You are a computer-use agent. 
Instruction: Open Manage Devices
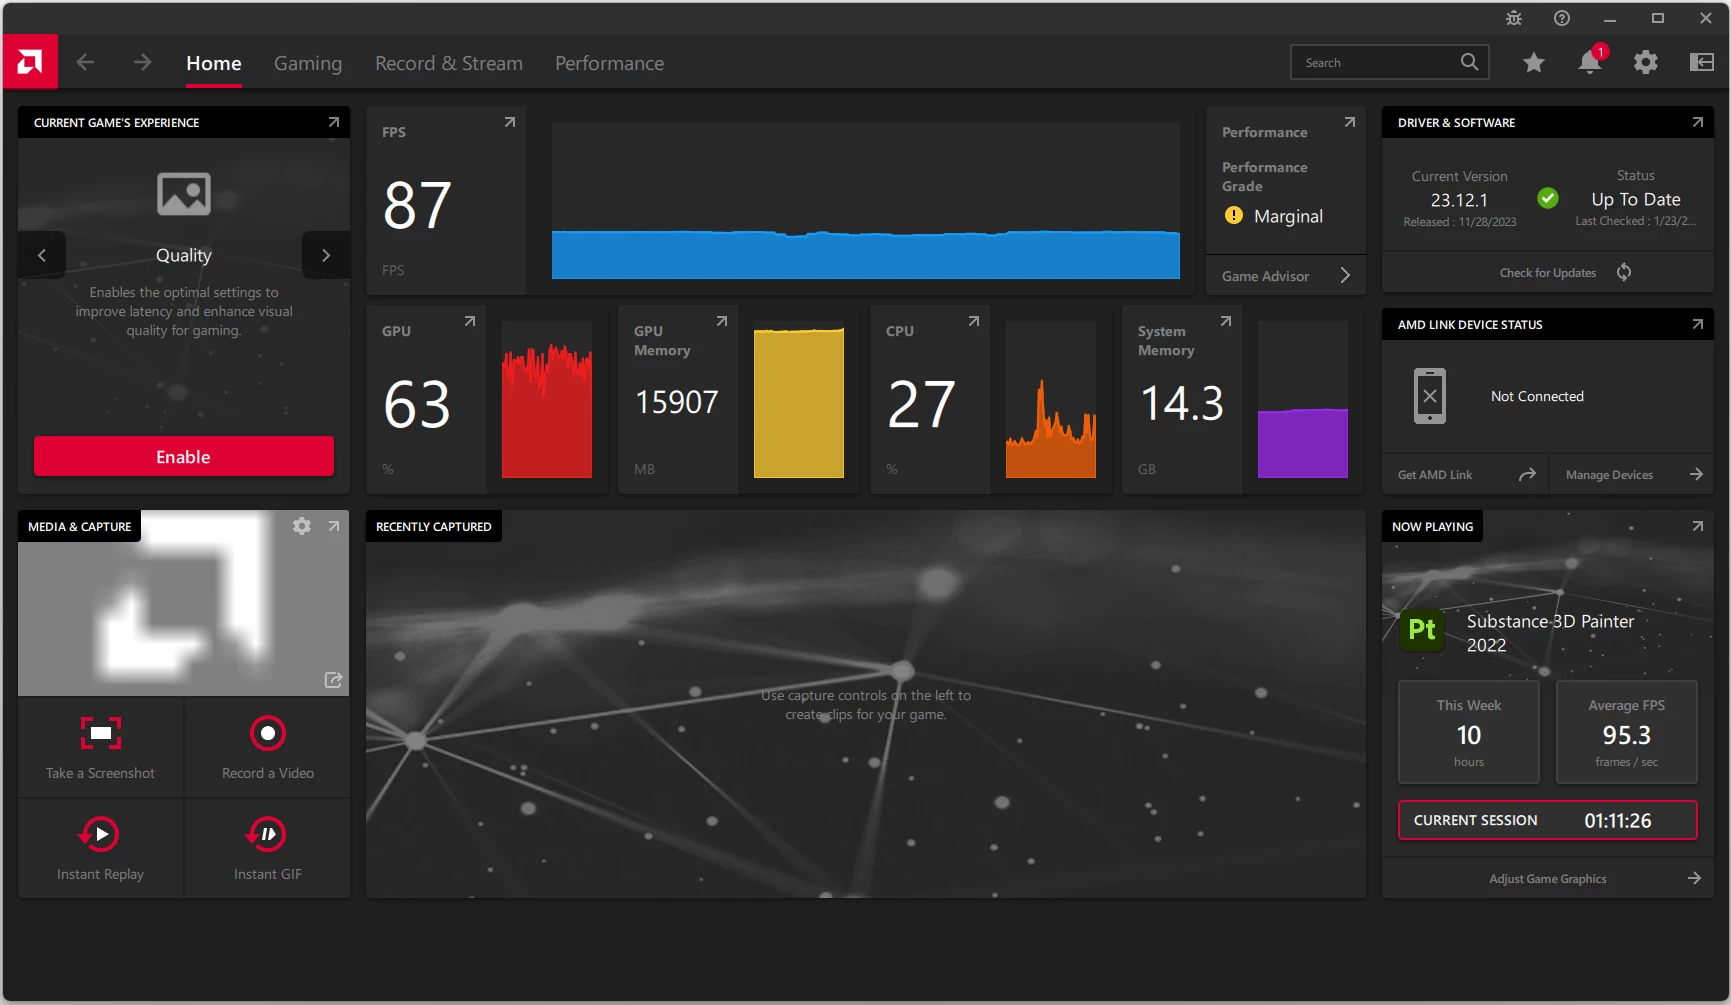[x=1632, y=475]
